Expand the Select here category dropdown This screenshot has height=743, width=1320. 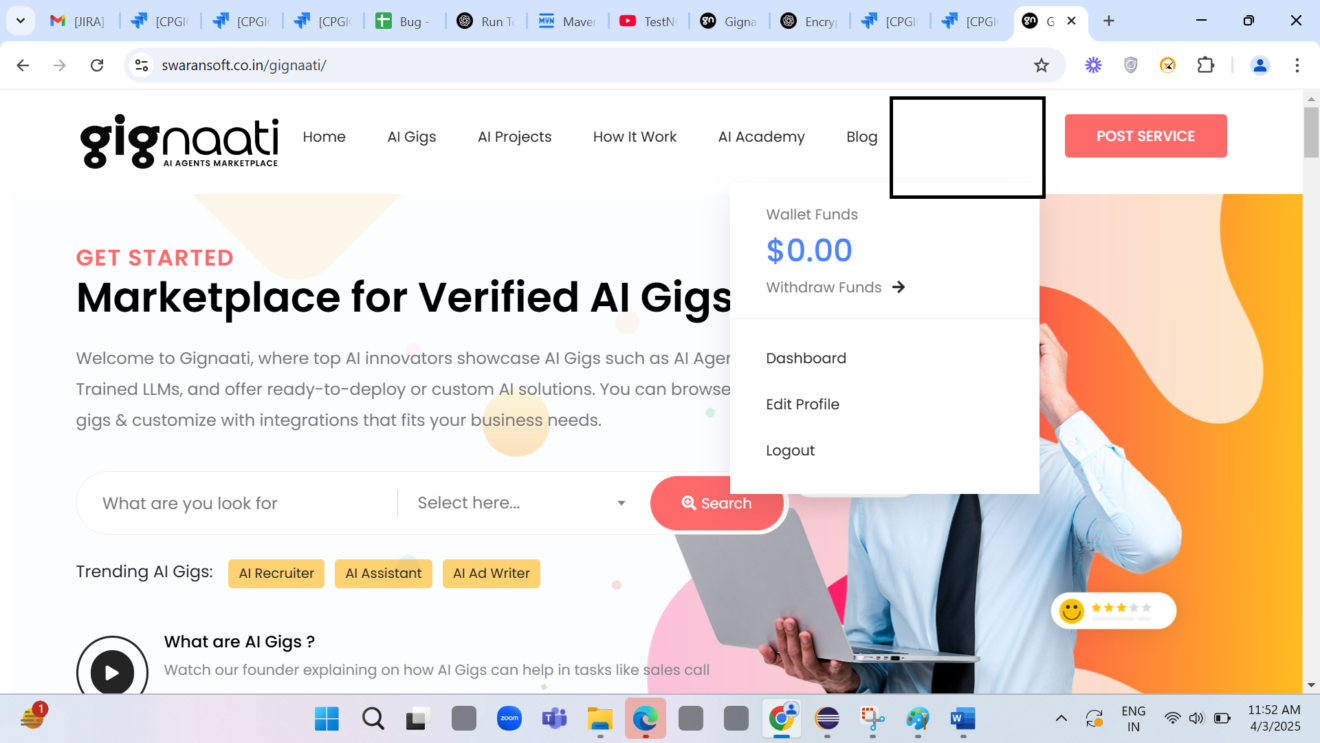[522, 503]
